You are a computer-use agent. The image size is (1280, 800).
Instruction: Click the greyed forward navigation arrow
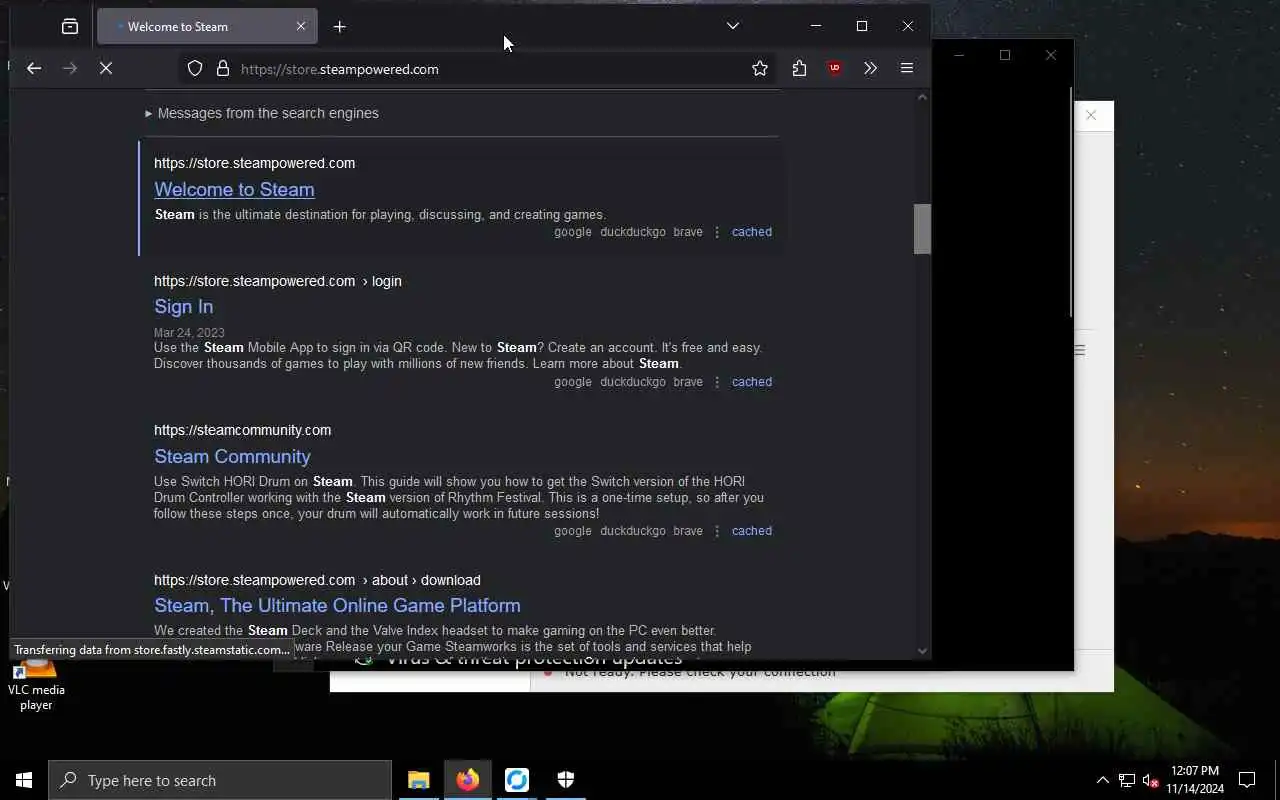pos(70,68)
